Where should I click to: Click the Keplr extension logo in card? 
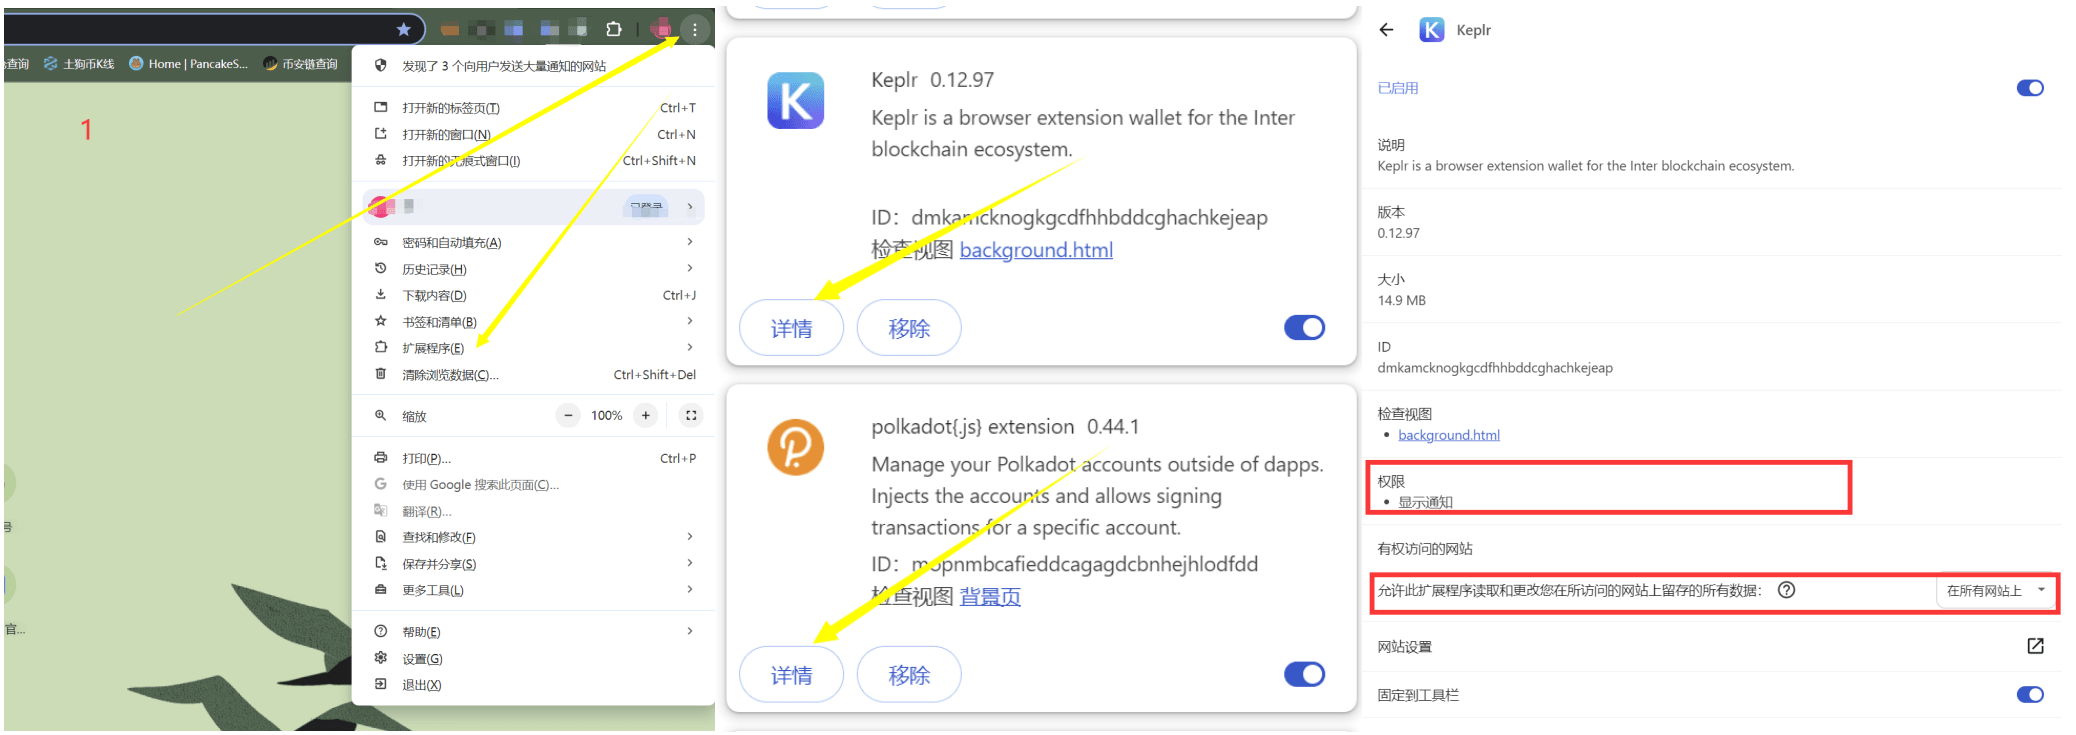tap(796, 101)
